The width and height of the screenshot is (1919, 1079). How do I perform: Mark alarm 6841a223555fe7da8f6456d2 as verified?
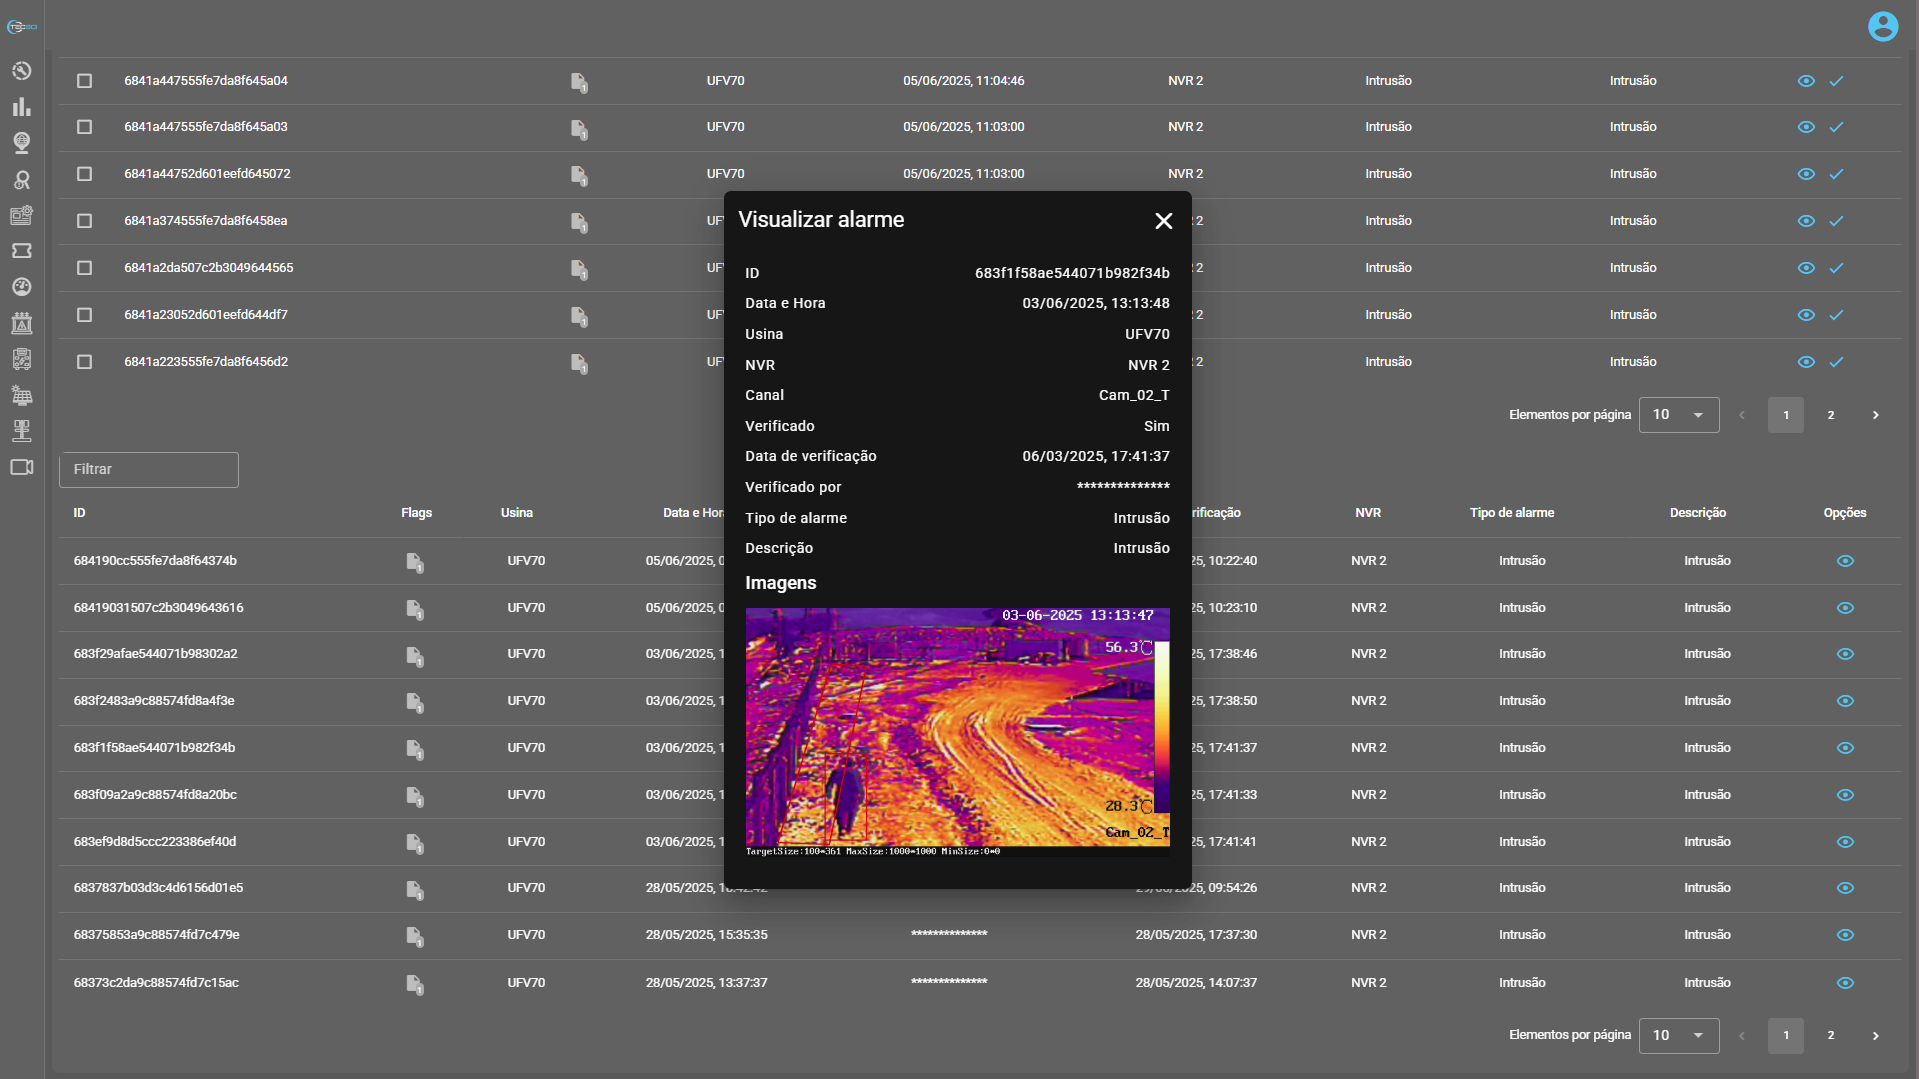coord(1836,362)
